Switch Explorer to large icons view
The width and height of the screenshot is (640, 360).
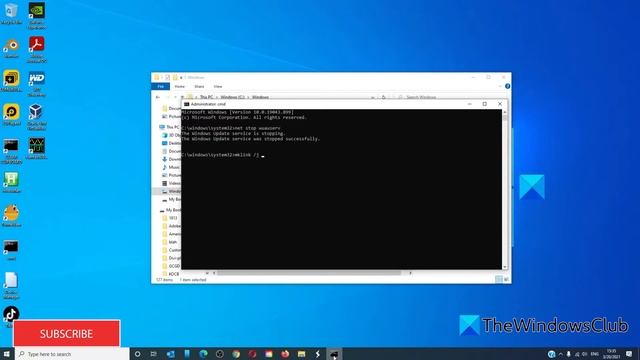pos(507,280)
